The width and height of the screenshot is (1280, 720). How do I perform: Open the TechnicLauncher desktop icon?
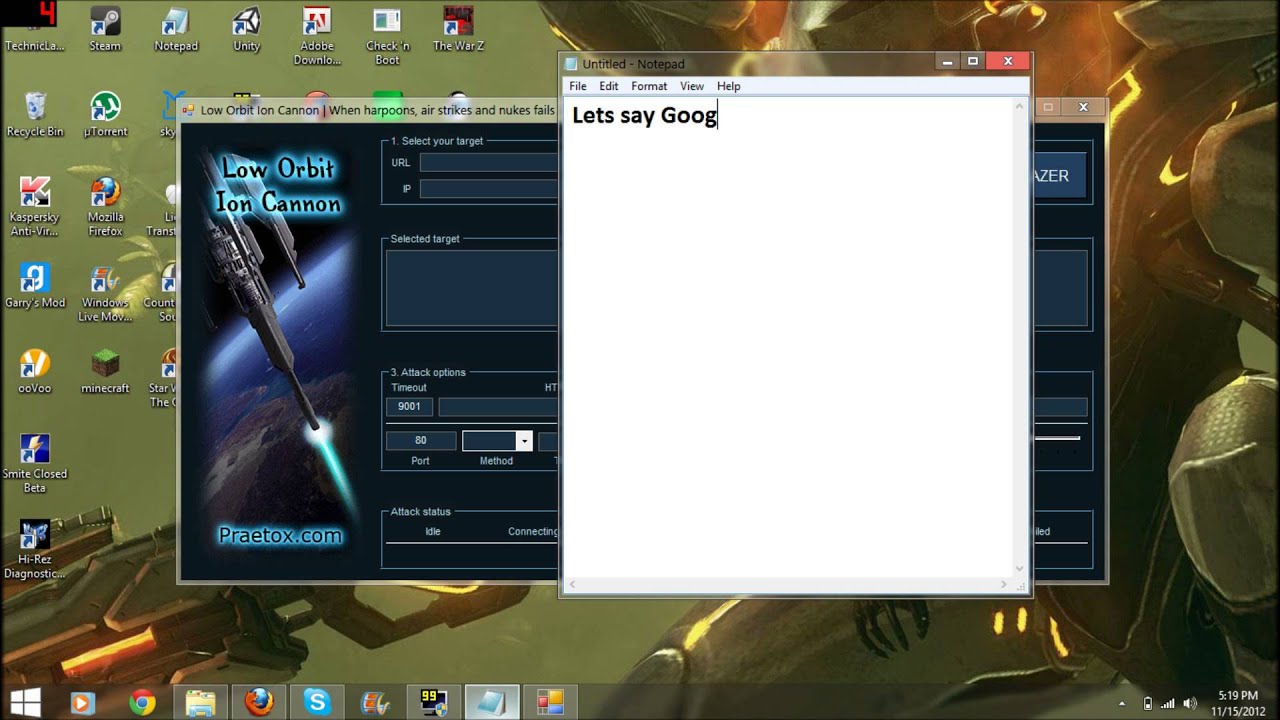coord(34,28)
